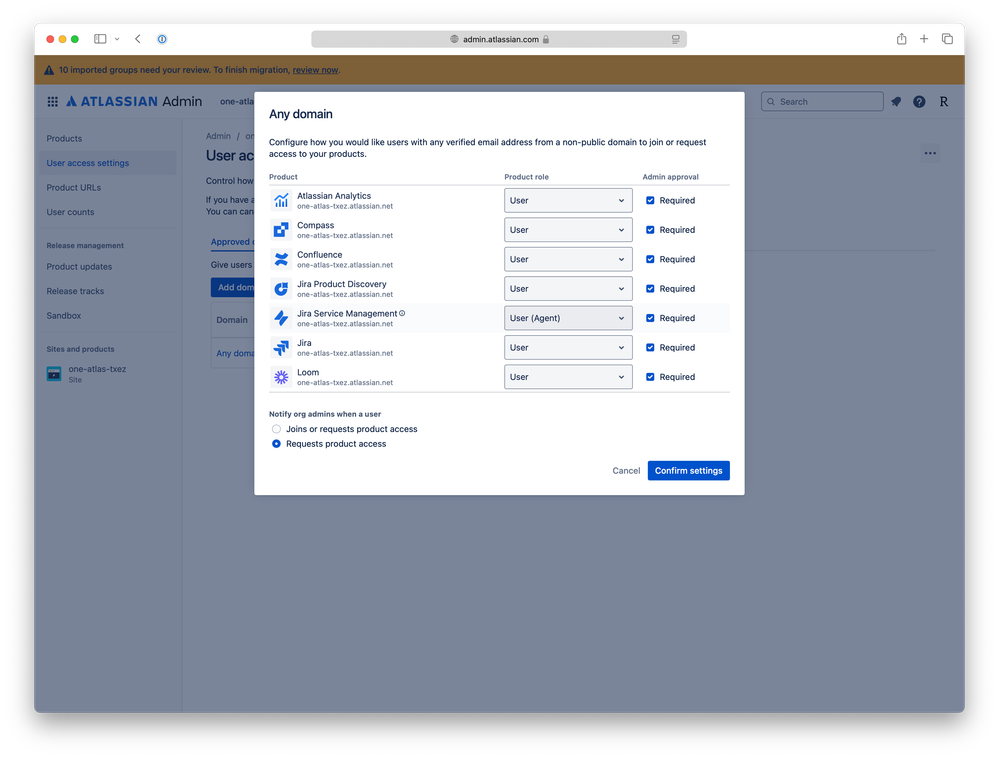The image size is (999, 758).
Task: Click the Confluence product icon
Action: (281, 259)
